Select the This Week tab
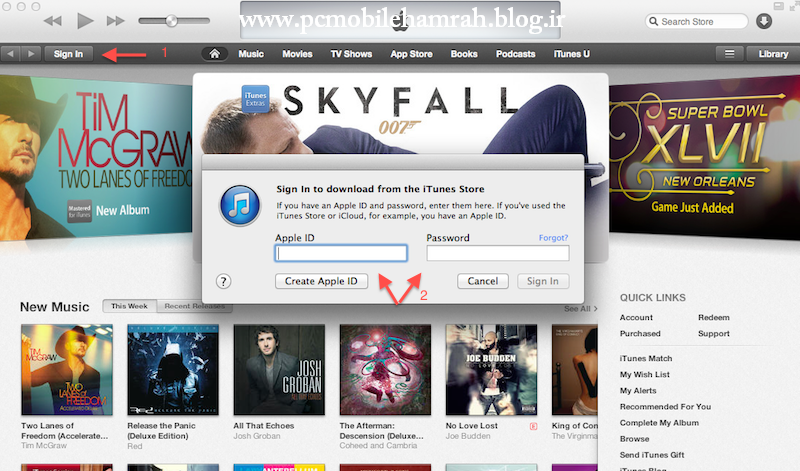800x471 pixels. click(x=130, y=306)
